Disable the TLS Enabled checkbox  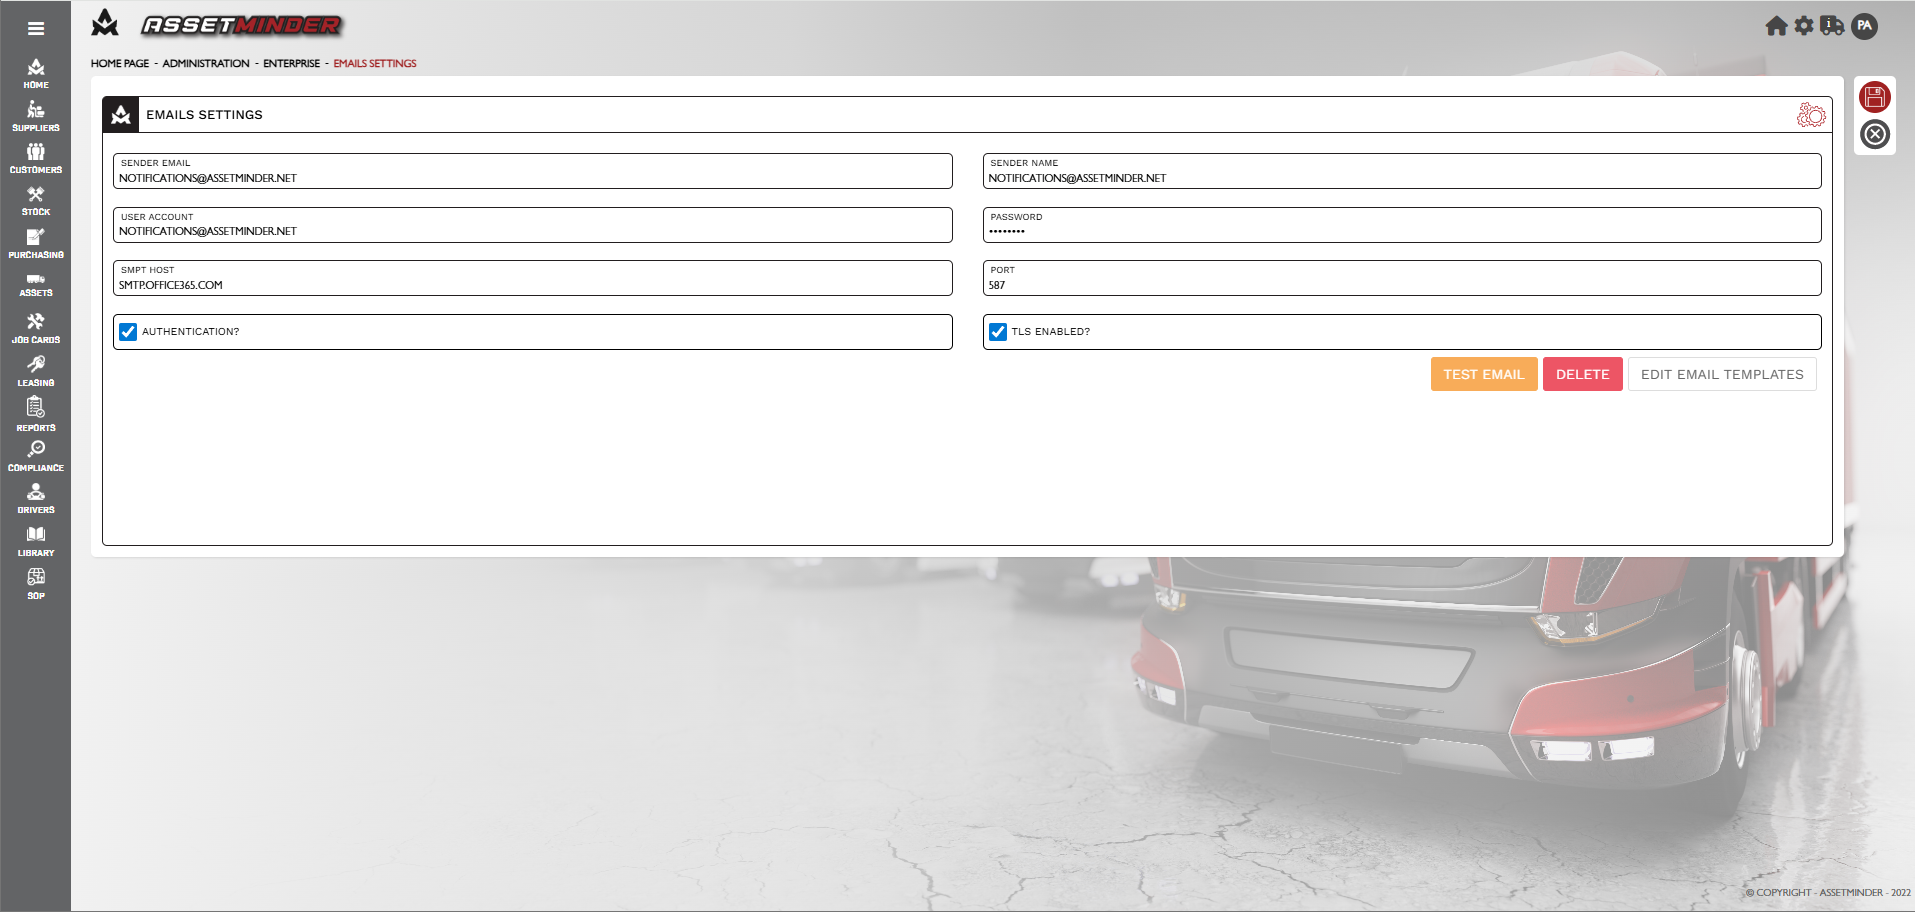(997, 332)
